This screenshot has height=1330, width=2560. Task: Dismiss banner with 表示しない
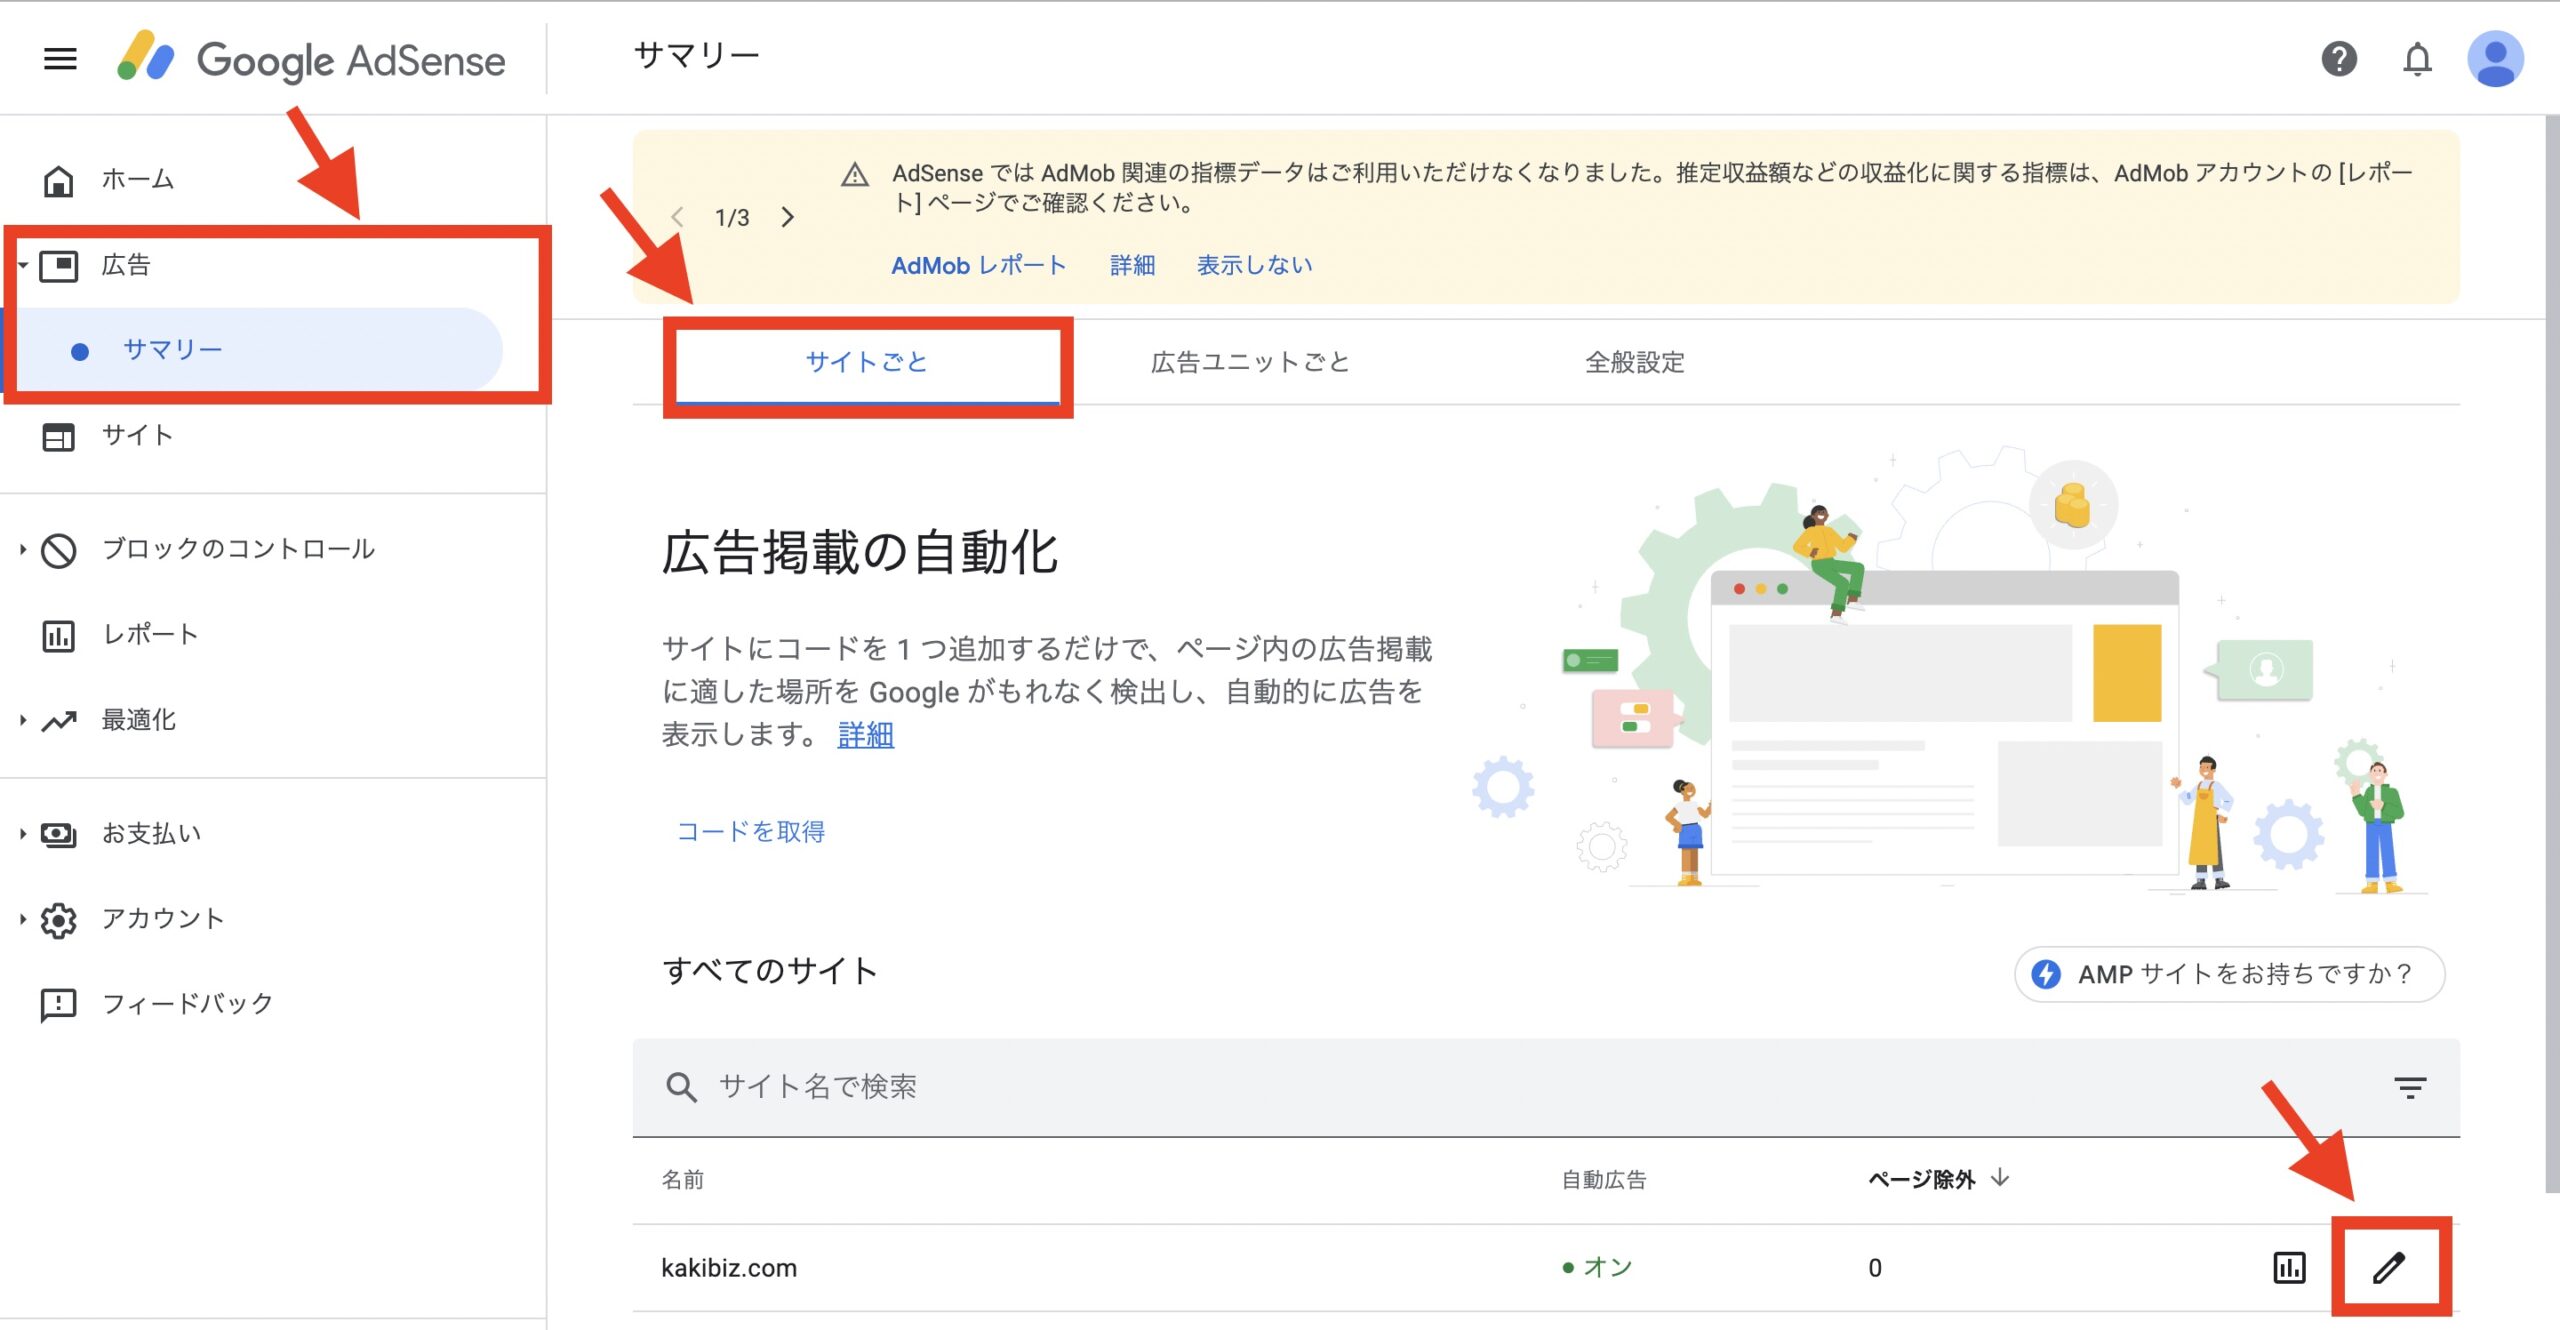pyautogui.click(x=1254, y=266)
